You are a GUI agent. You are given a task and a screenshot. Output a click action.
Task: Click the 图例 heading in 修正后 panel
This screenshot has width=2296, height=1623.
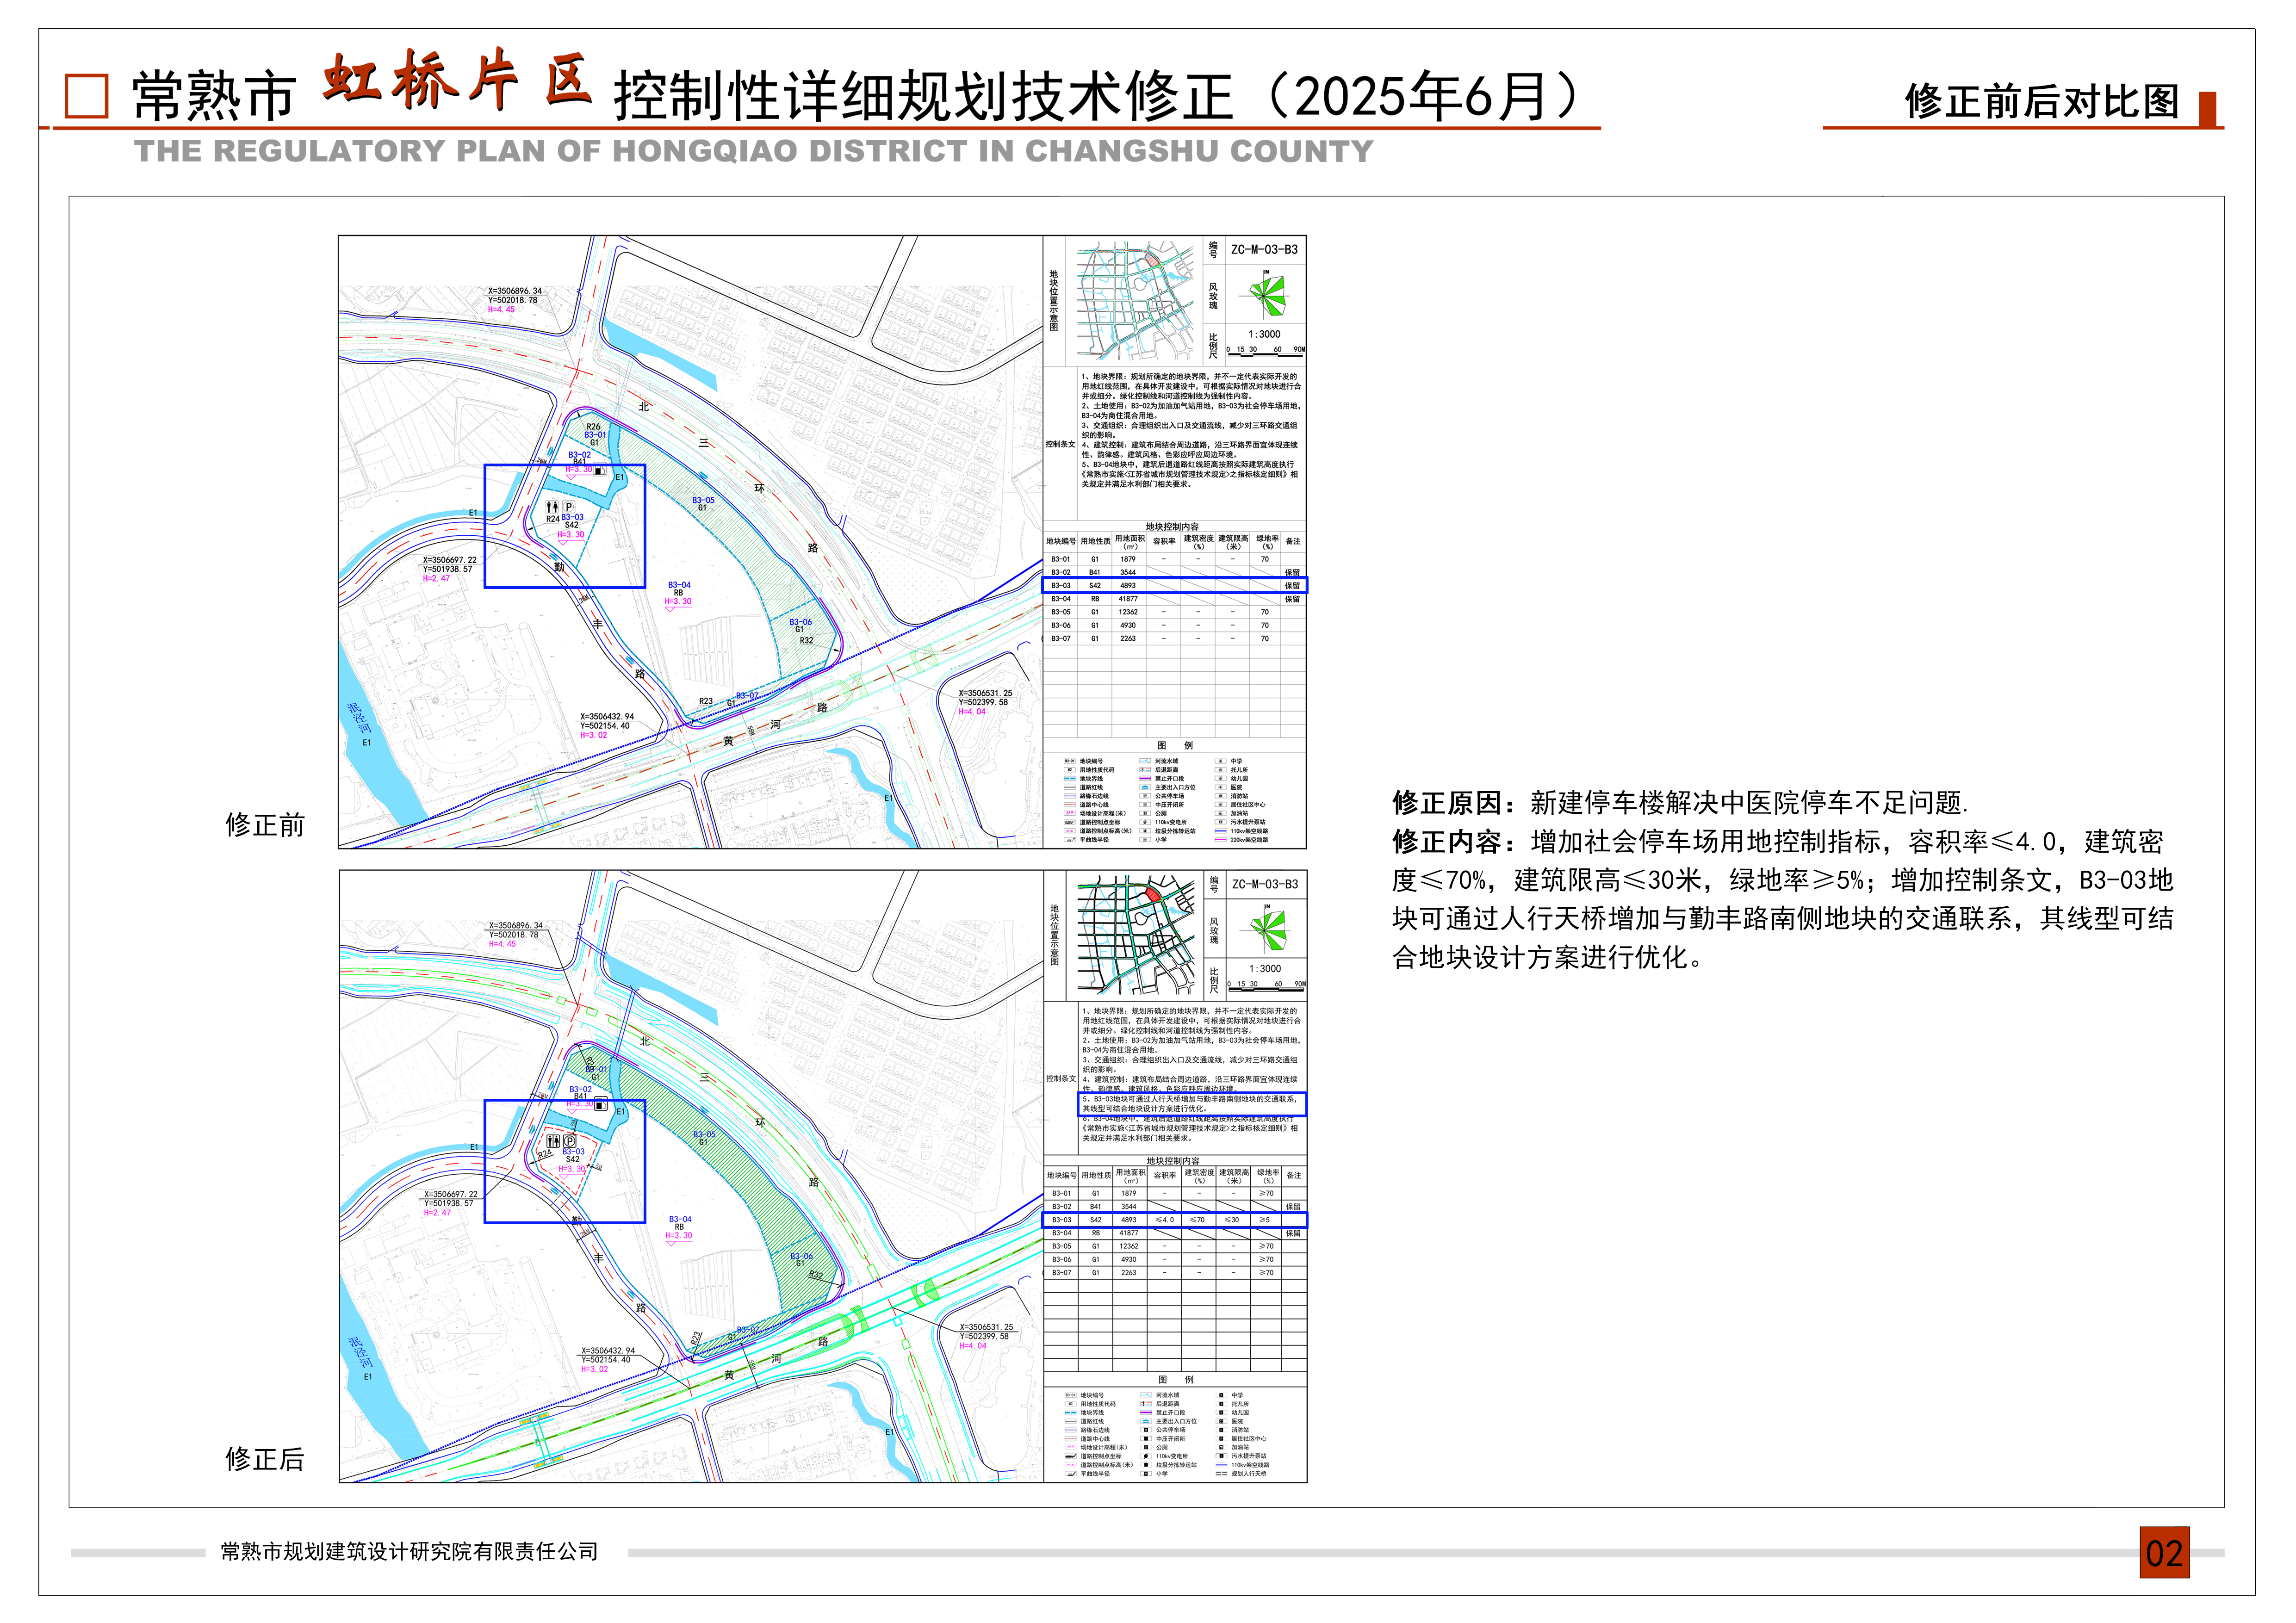tap(1176, 1380)
